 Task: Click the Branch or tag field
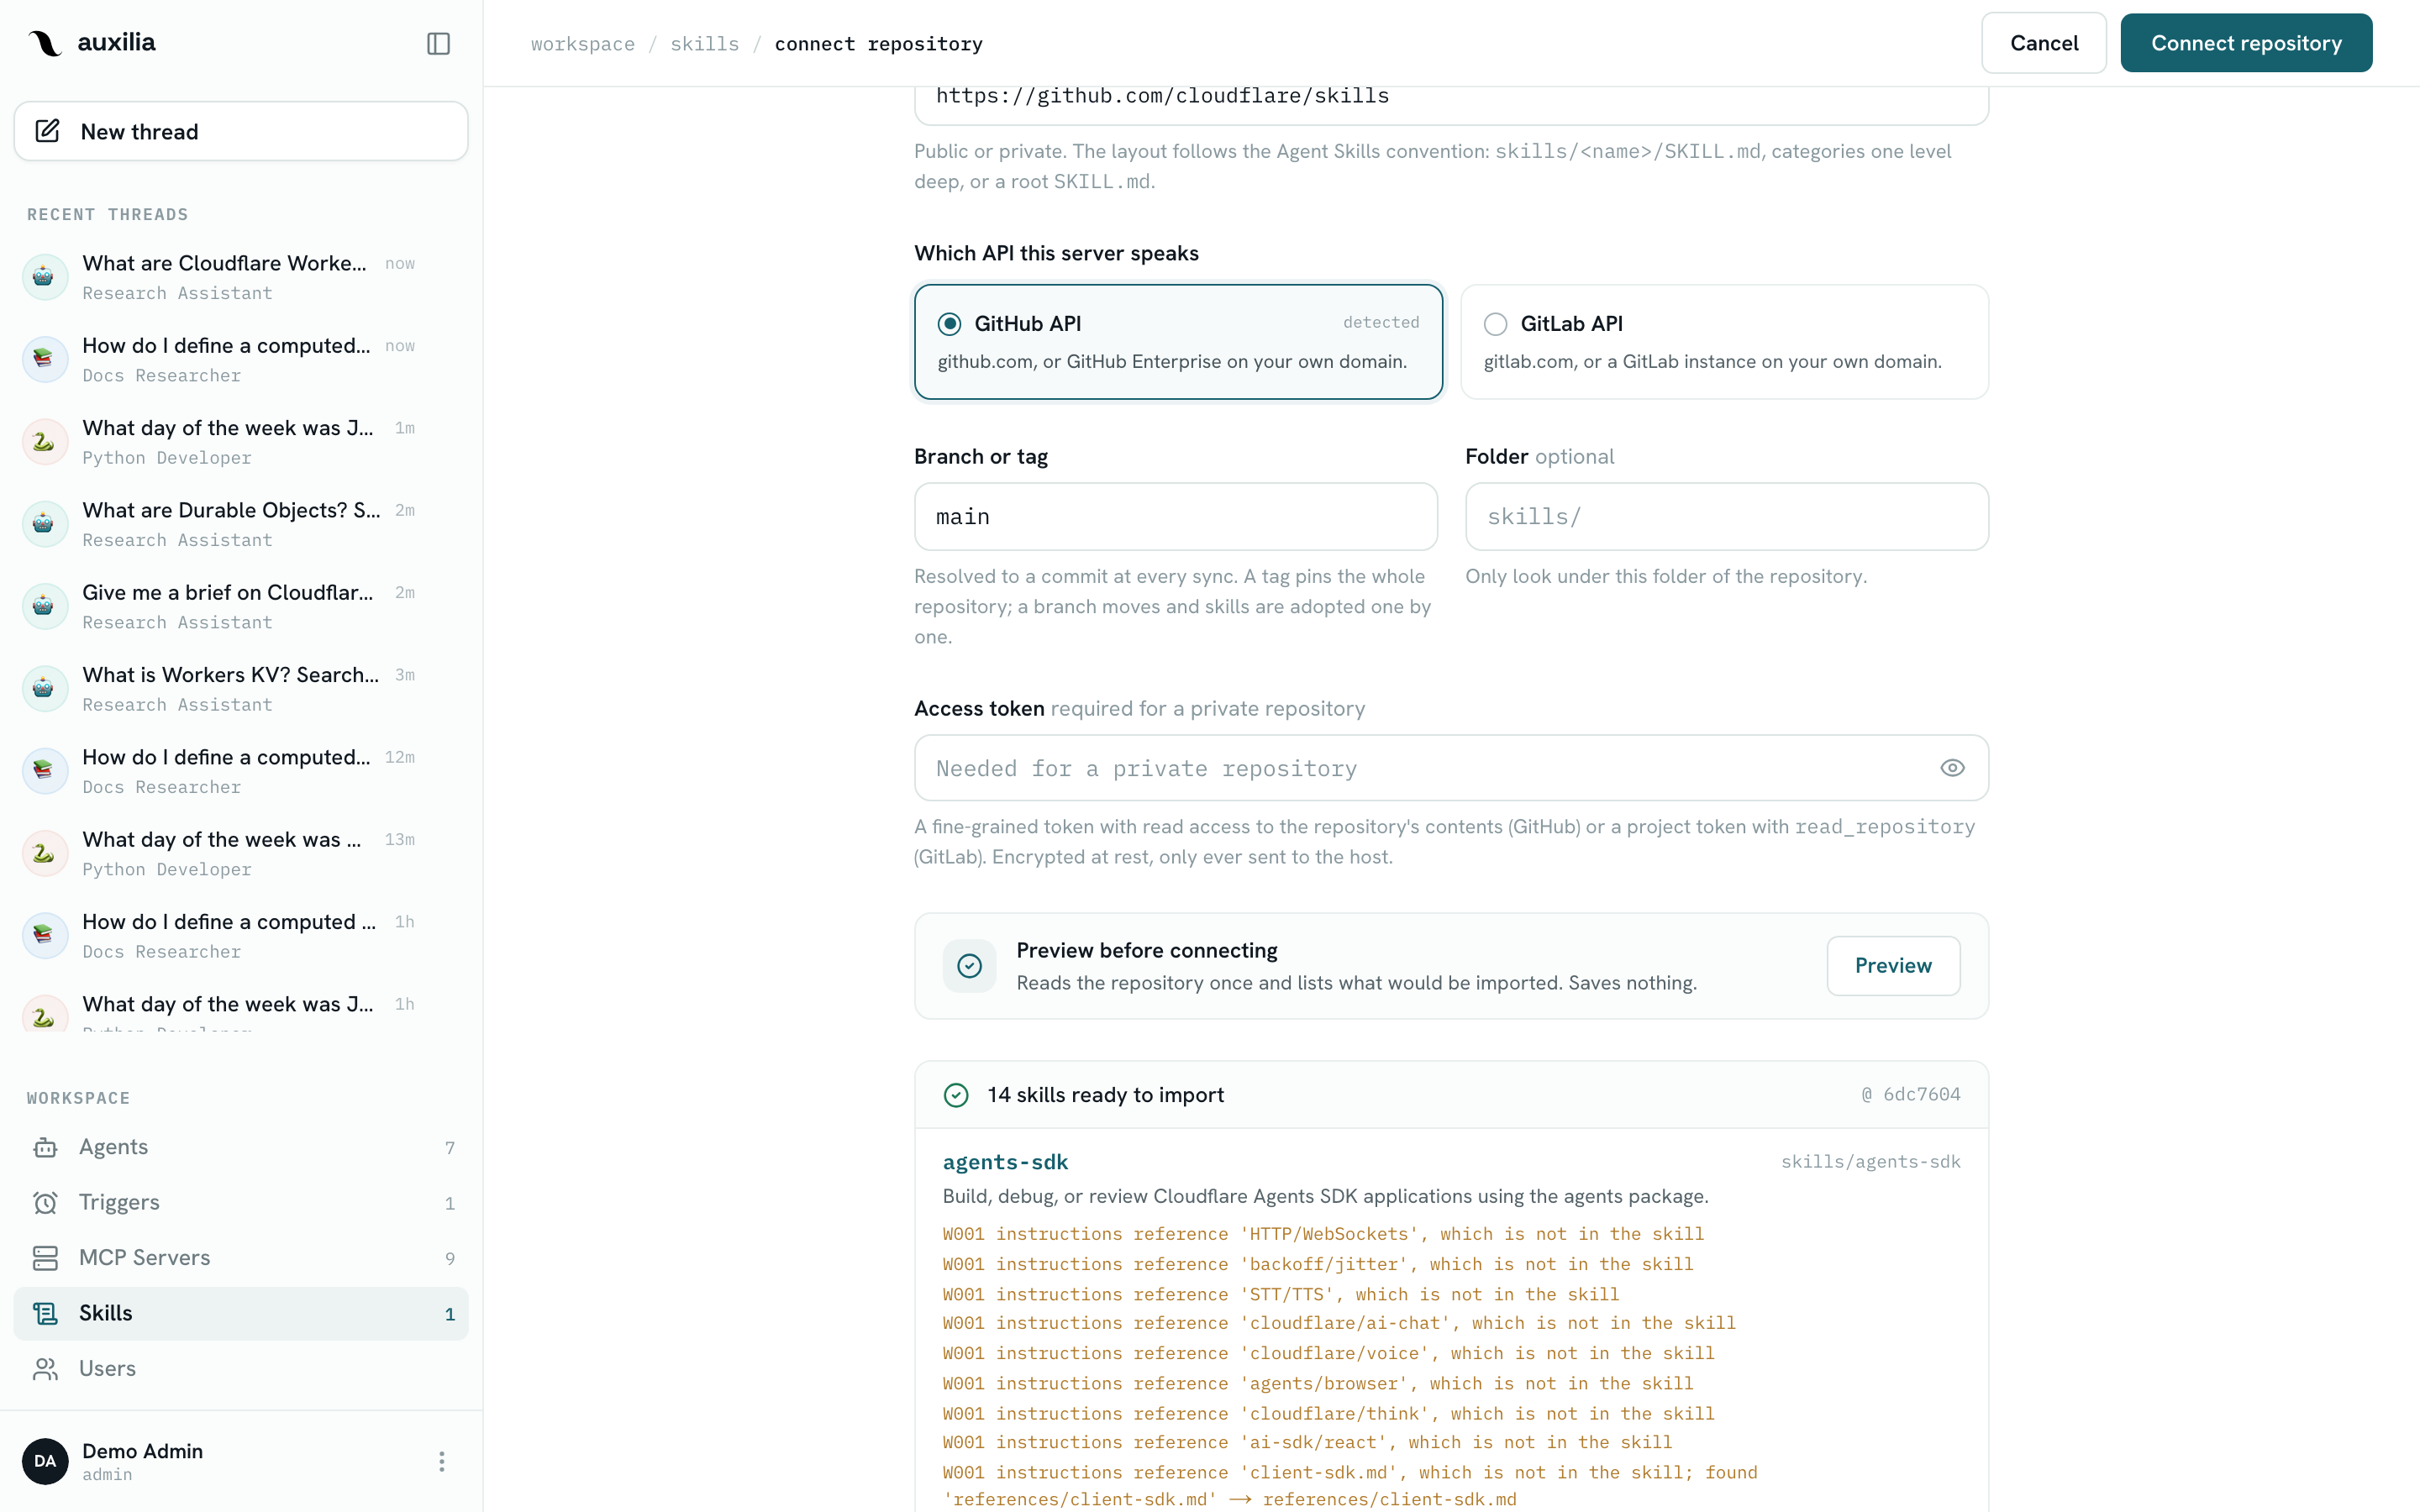point(1176,517)
